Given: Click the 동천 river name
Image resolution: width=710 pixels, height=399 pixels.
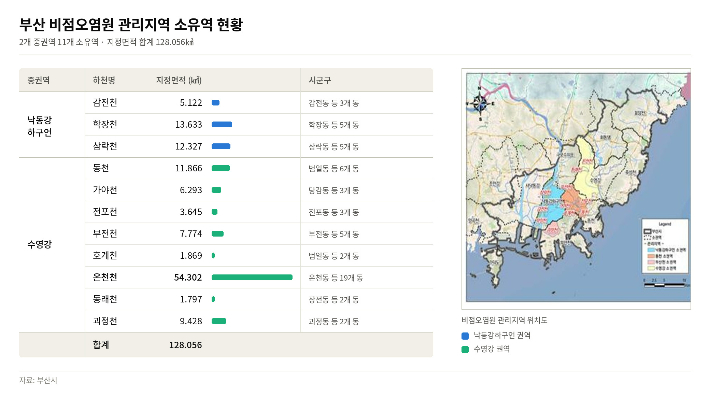Looking at the screenshot, I should point(101,168).
